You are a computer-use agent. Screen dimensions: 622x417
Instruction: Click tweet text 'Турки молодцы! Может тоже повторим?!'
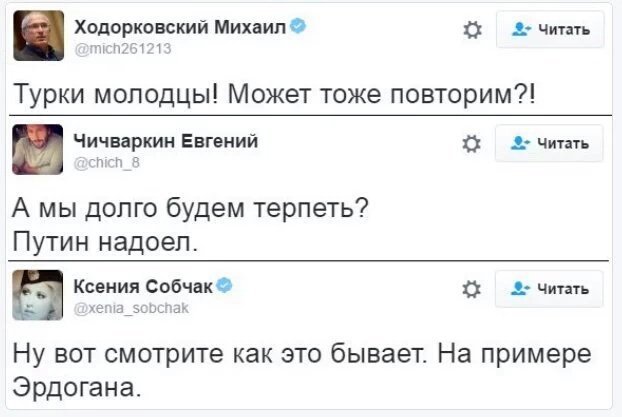coord(275,94)
